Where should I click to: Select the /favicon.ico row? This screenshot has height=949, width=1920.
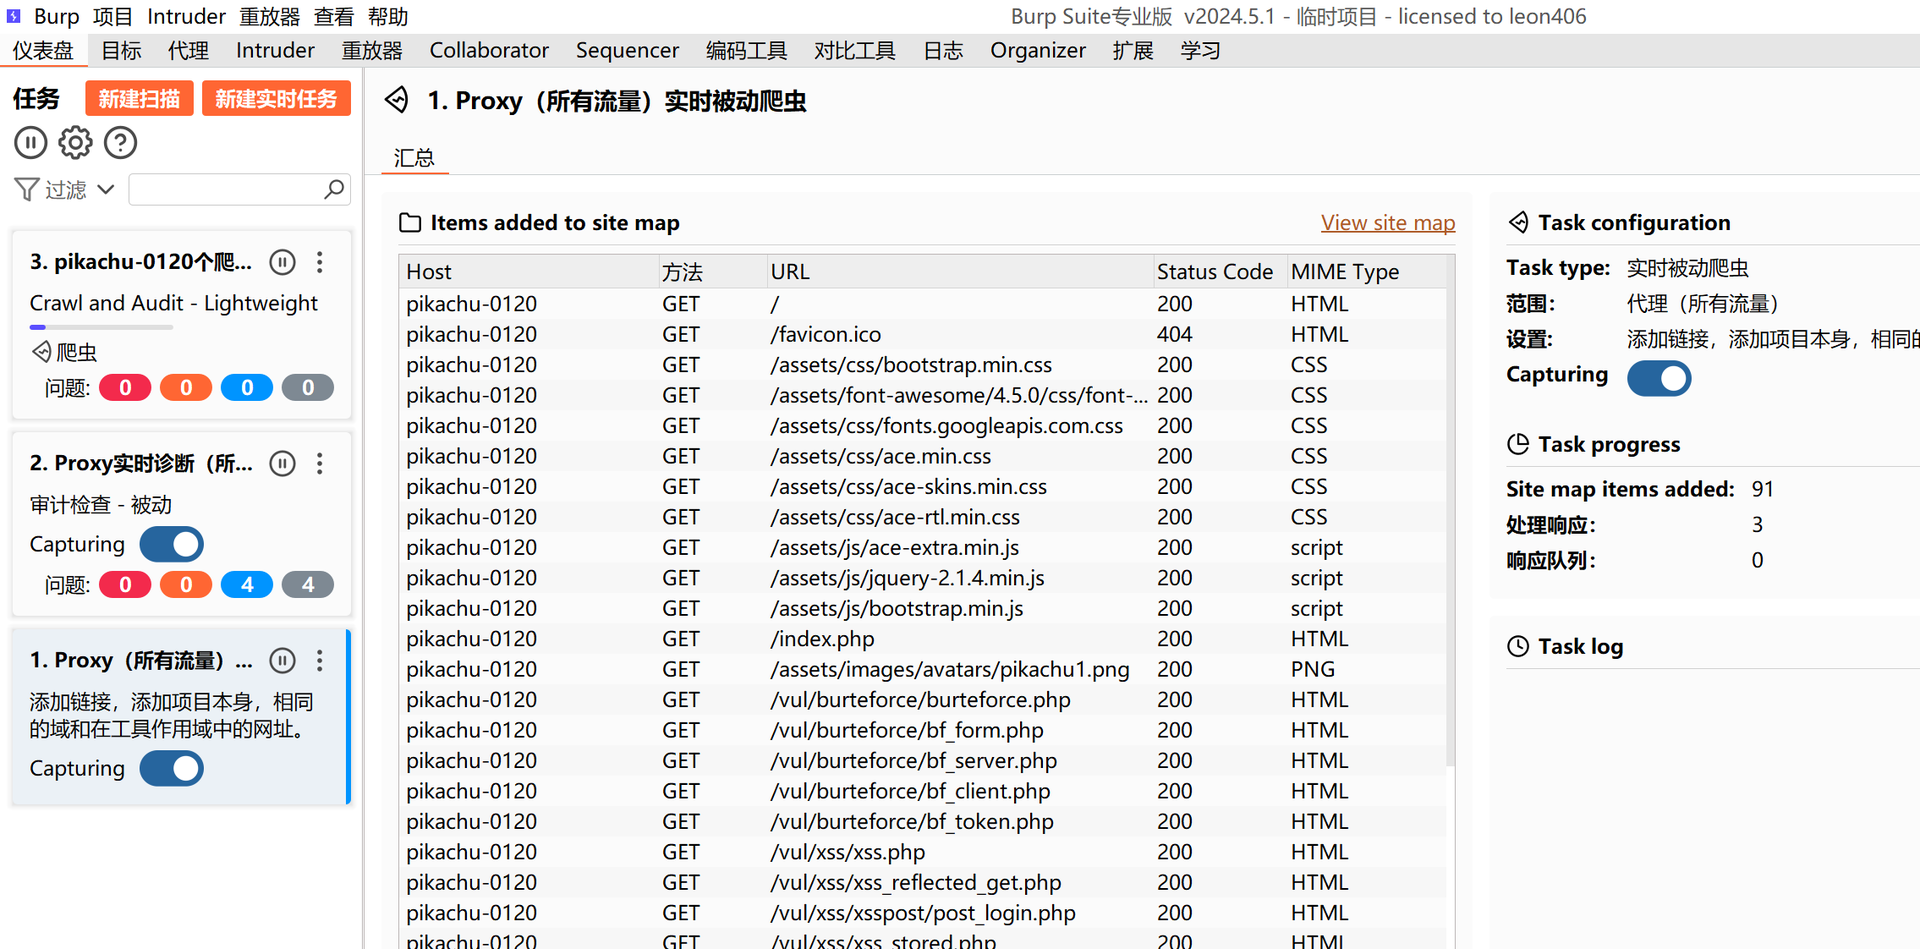922,334
